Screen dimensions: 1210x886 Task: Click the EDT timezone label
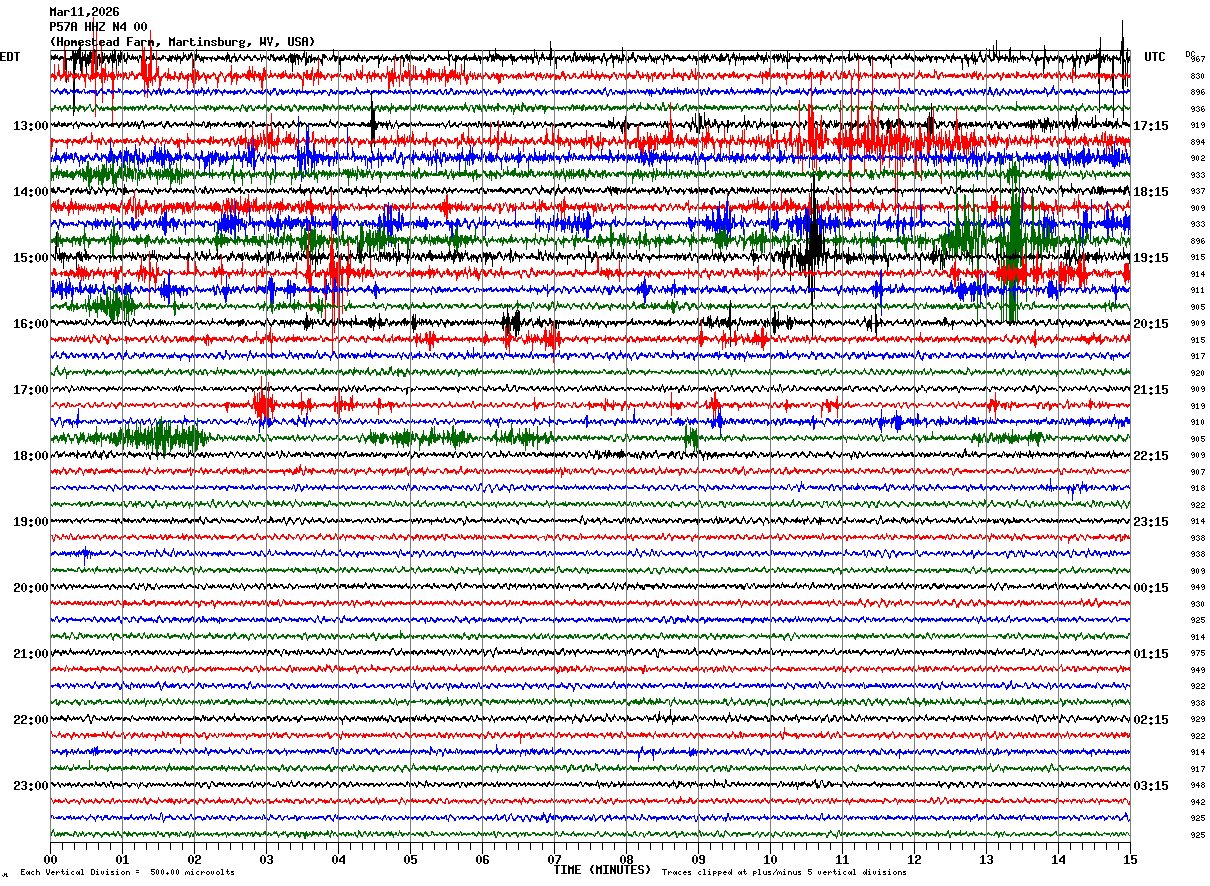[x=10, y=57]
